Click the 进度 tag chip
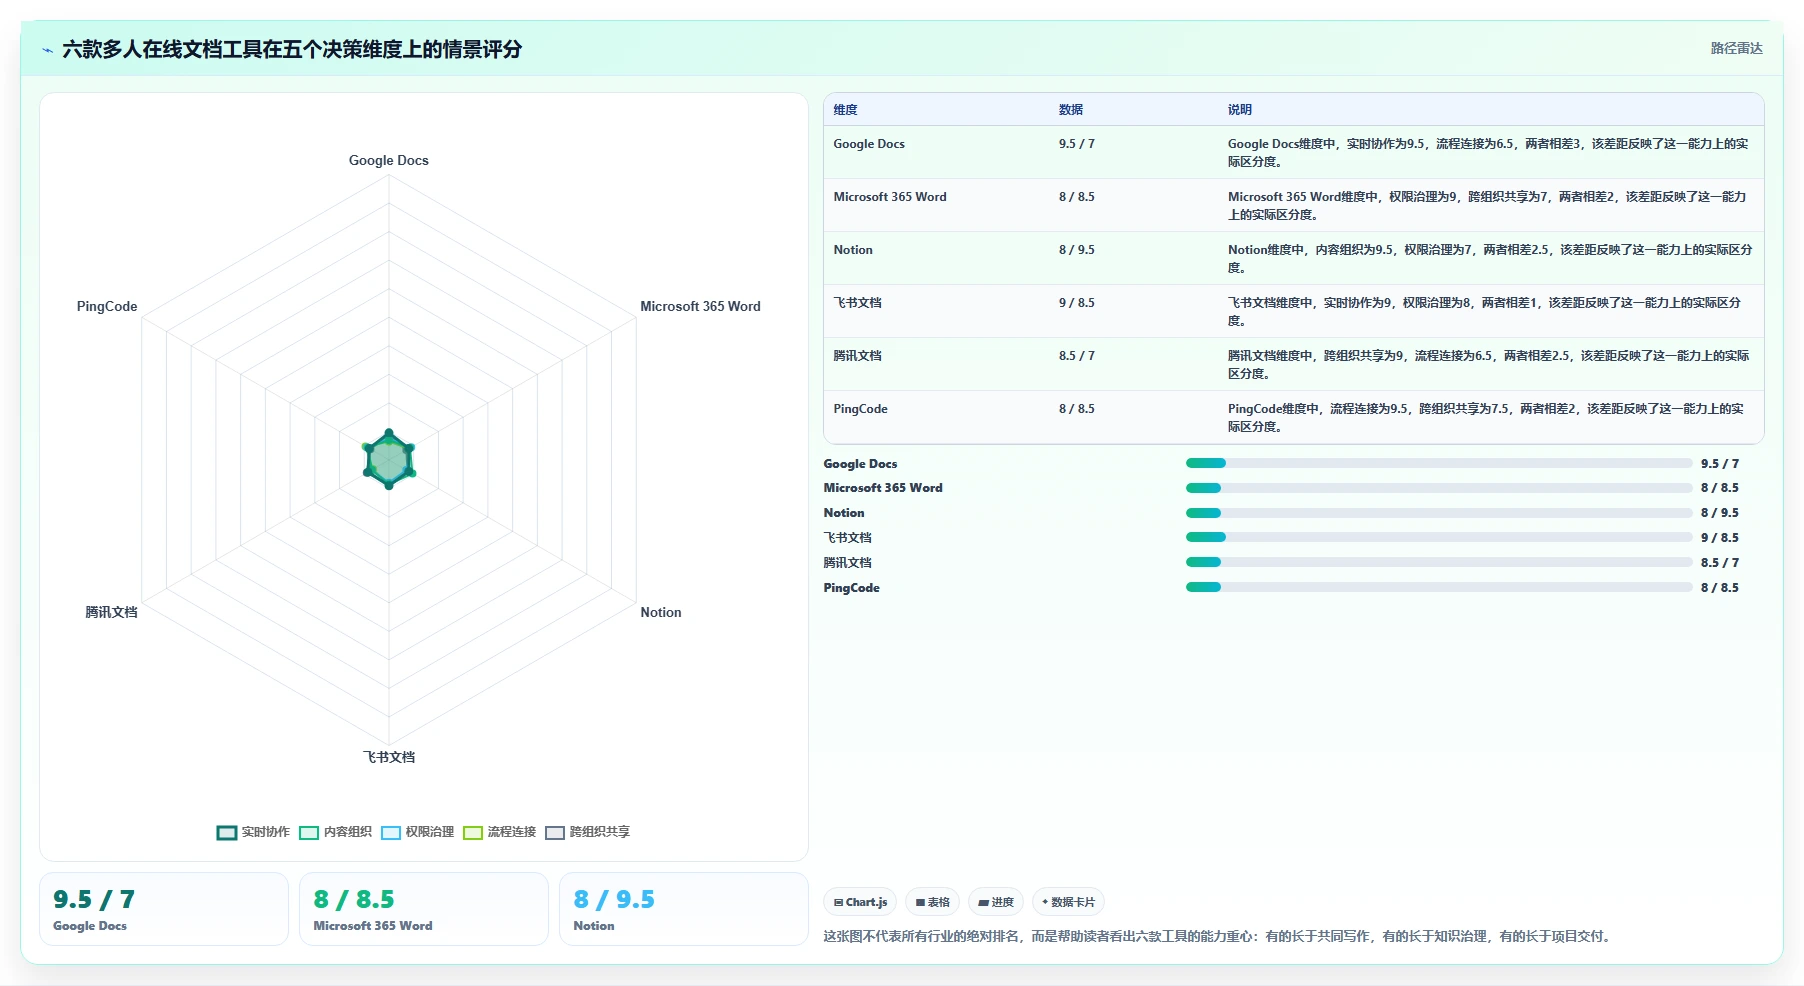 click(x=996, y=902)
